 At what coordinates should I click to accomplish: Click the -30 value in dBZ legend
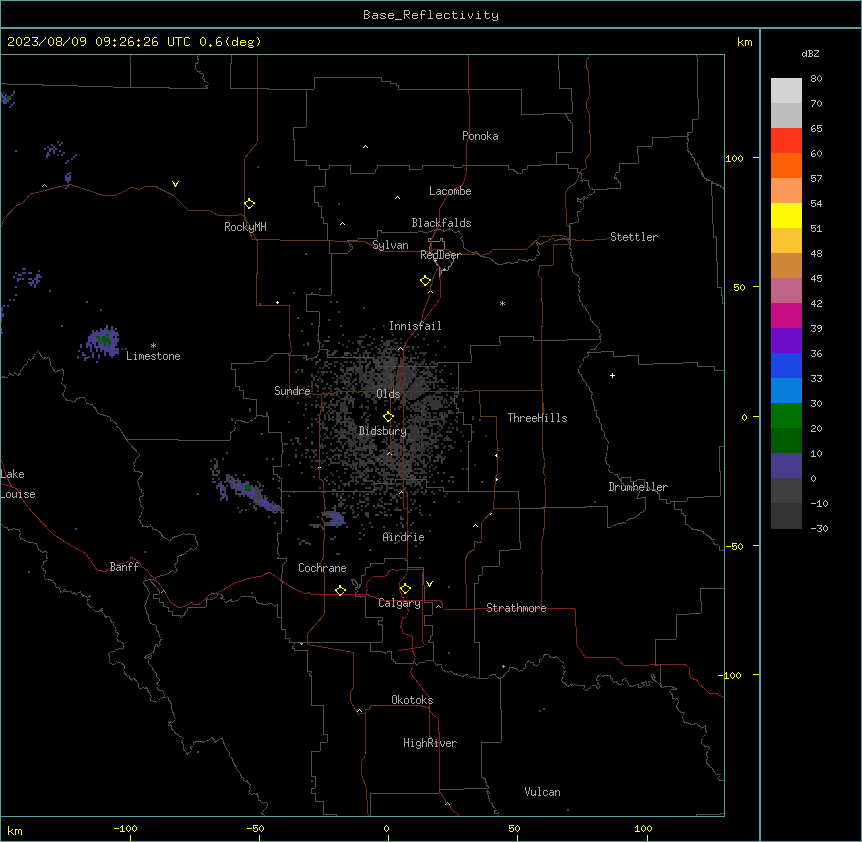click(x=819, y=528)
